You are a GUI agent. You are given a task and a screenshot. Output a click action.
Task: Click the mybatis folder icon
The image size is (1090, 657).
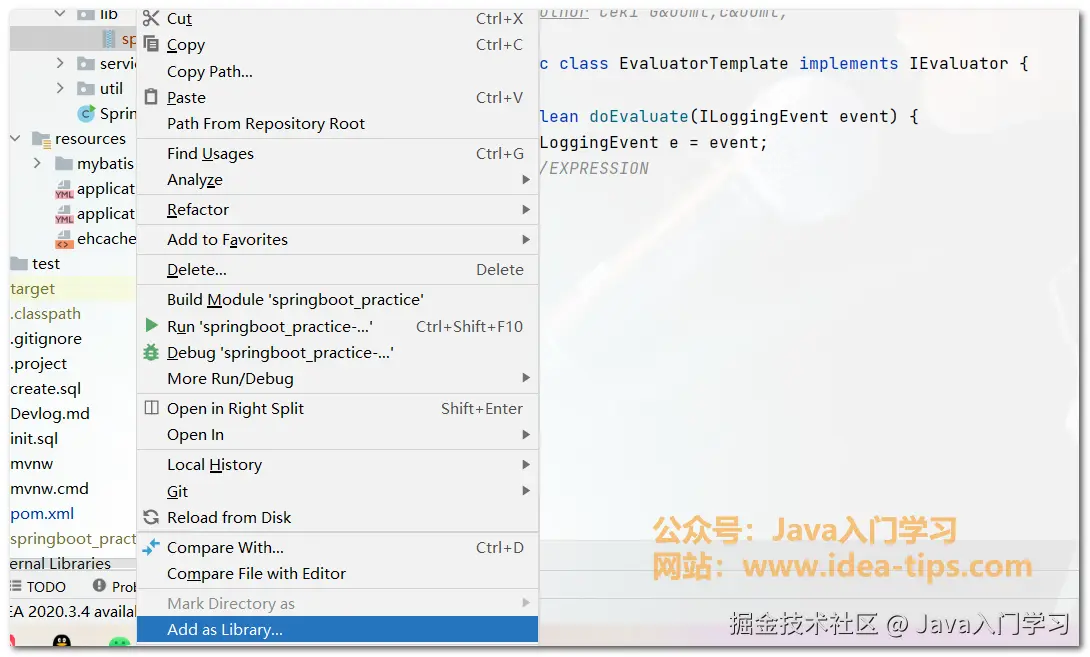[64, 163]
